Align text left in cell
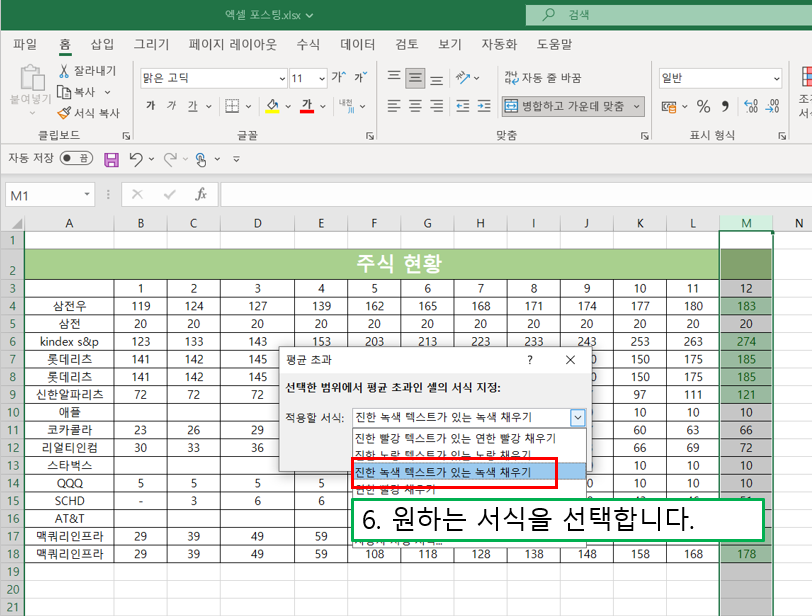The width and height of the screenshot is (812, 616). click(x=394, y=106)
